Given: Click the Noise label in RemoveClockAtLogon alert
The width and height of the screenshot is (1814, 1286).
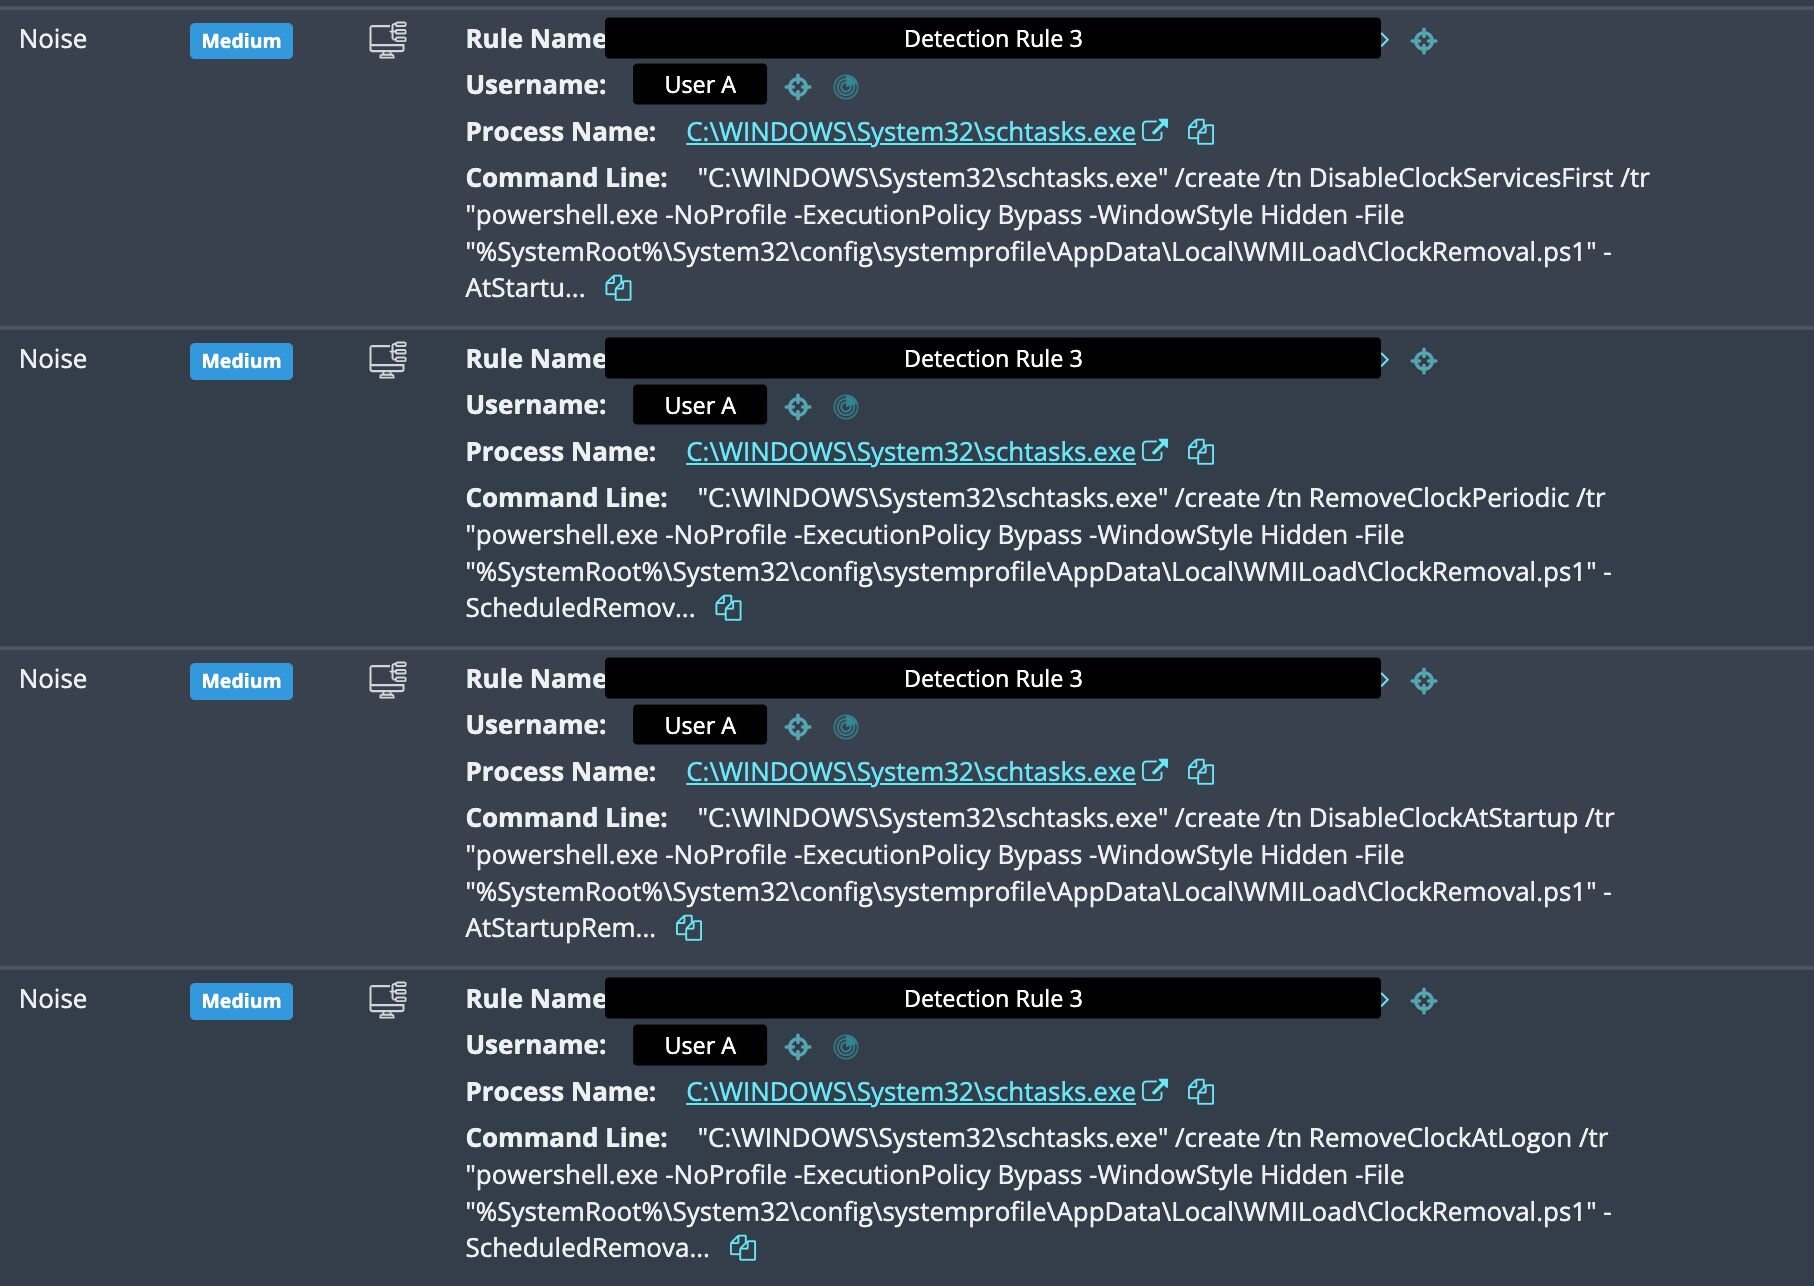Looking at the screenshot, I should coord(53,999).
